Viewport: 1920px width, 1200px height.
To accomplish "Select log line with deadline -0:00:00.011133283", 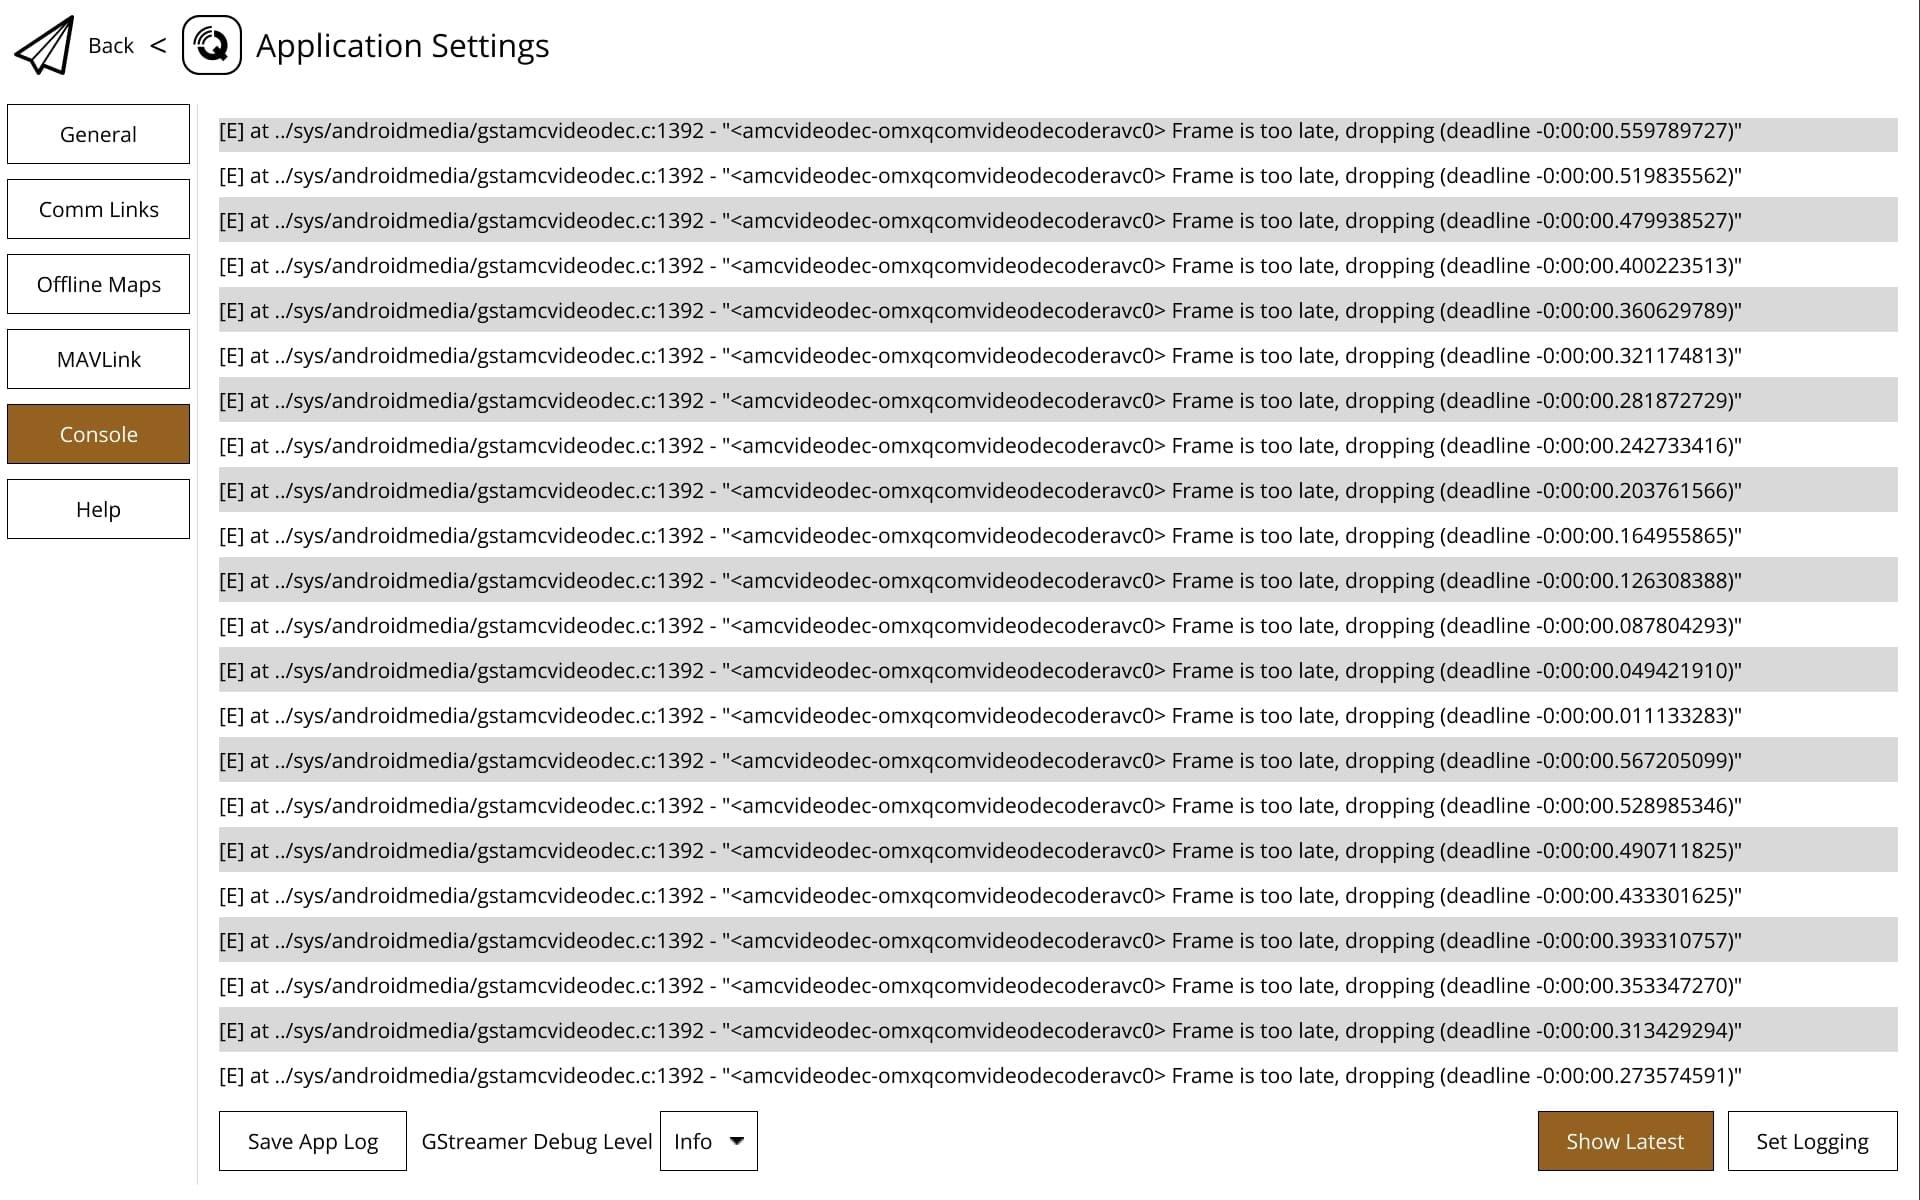I will click(x=1058, y=716).
